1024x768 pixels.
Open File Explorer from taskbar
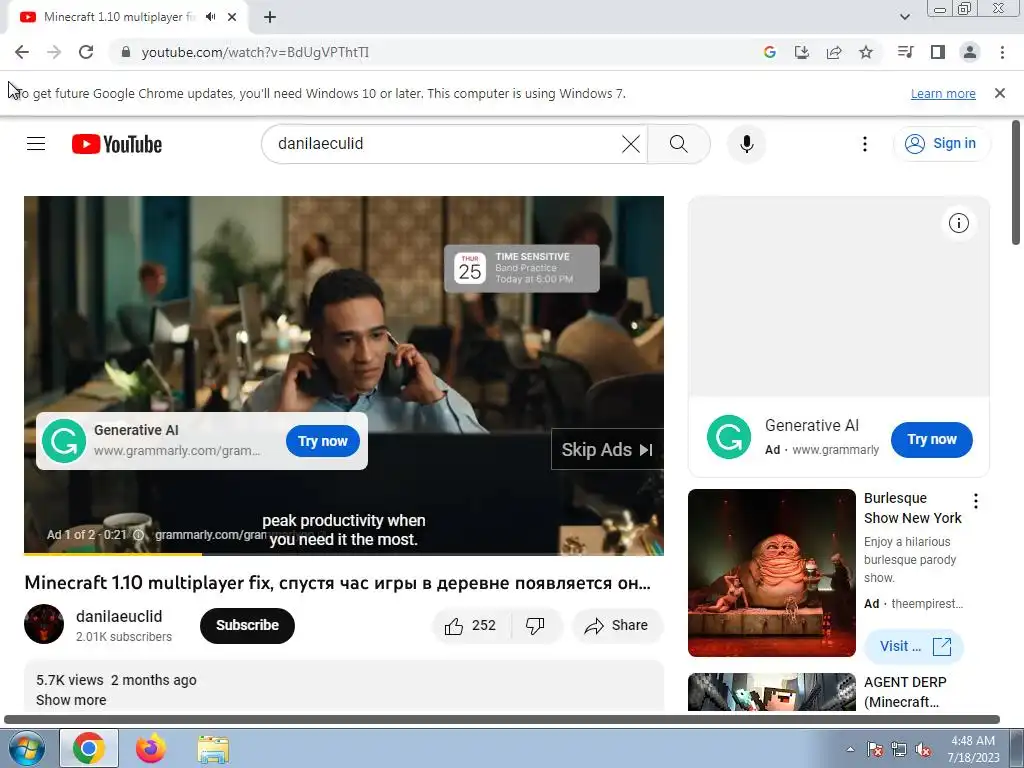(x=214, y=749)
